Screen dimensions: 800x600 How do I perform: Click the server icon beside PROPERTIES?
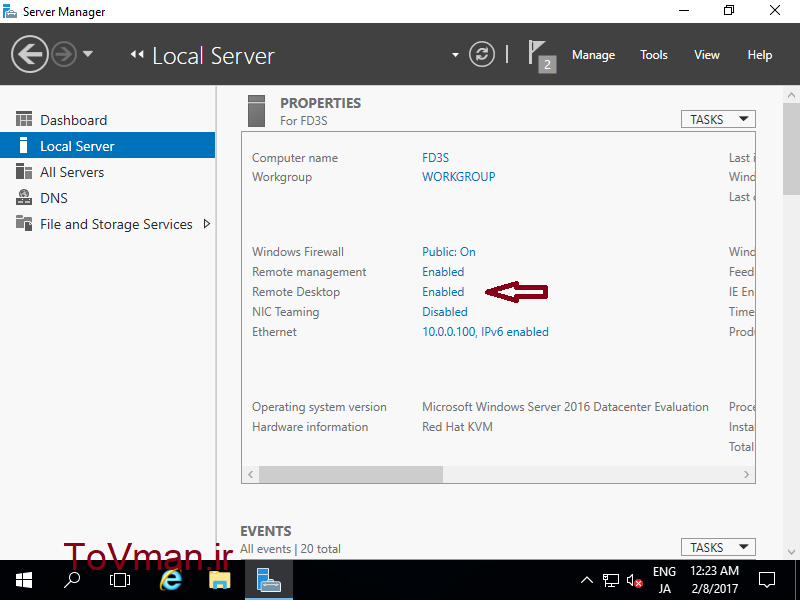point(256,111)
